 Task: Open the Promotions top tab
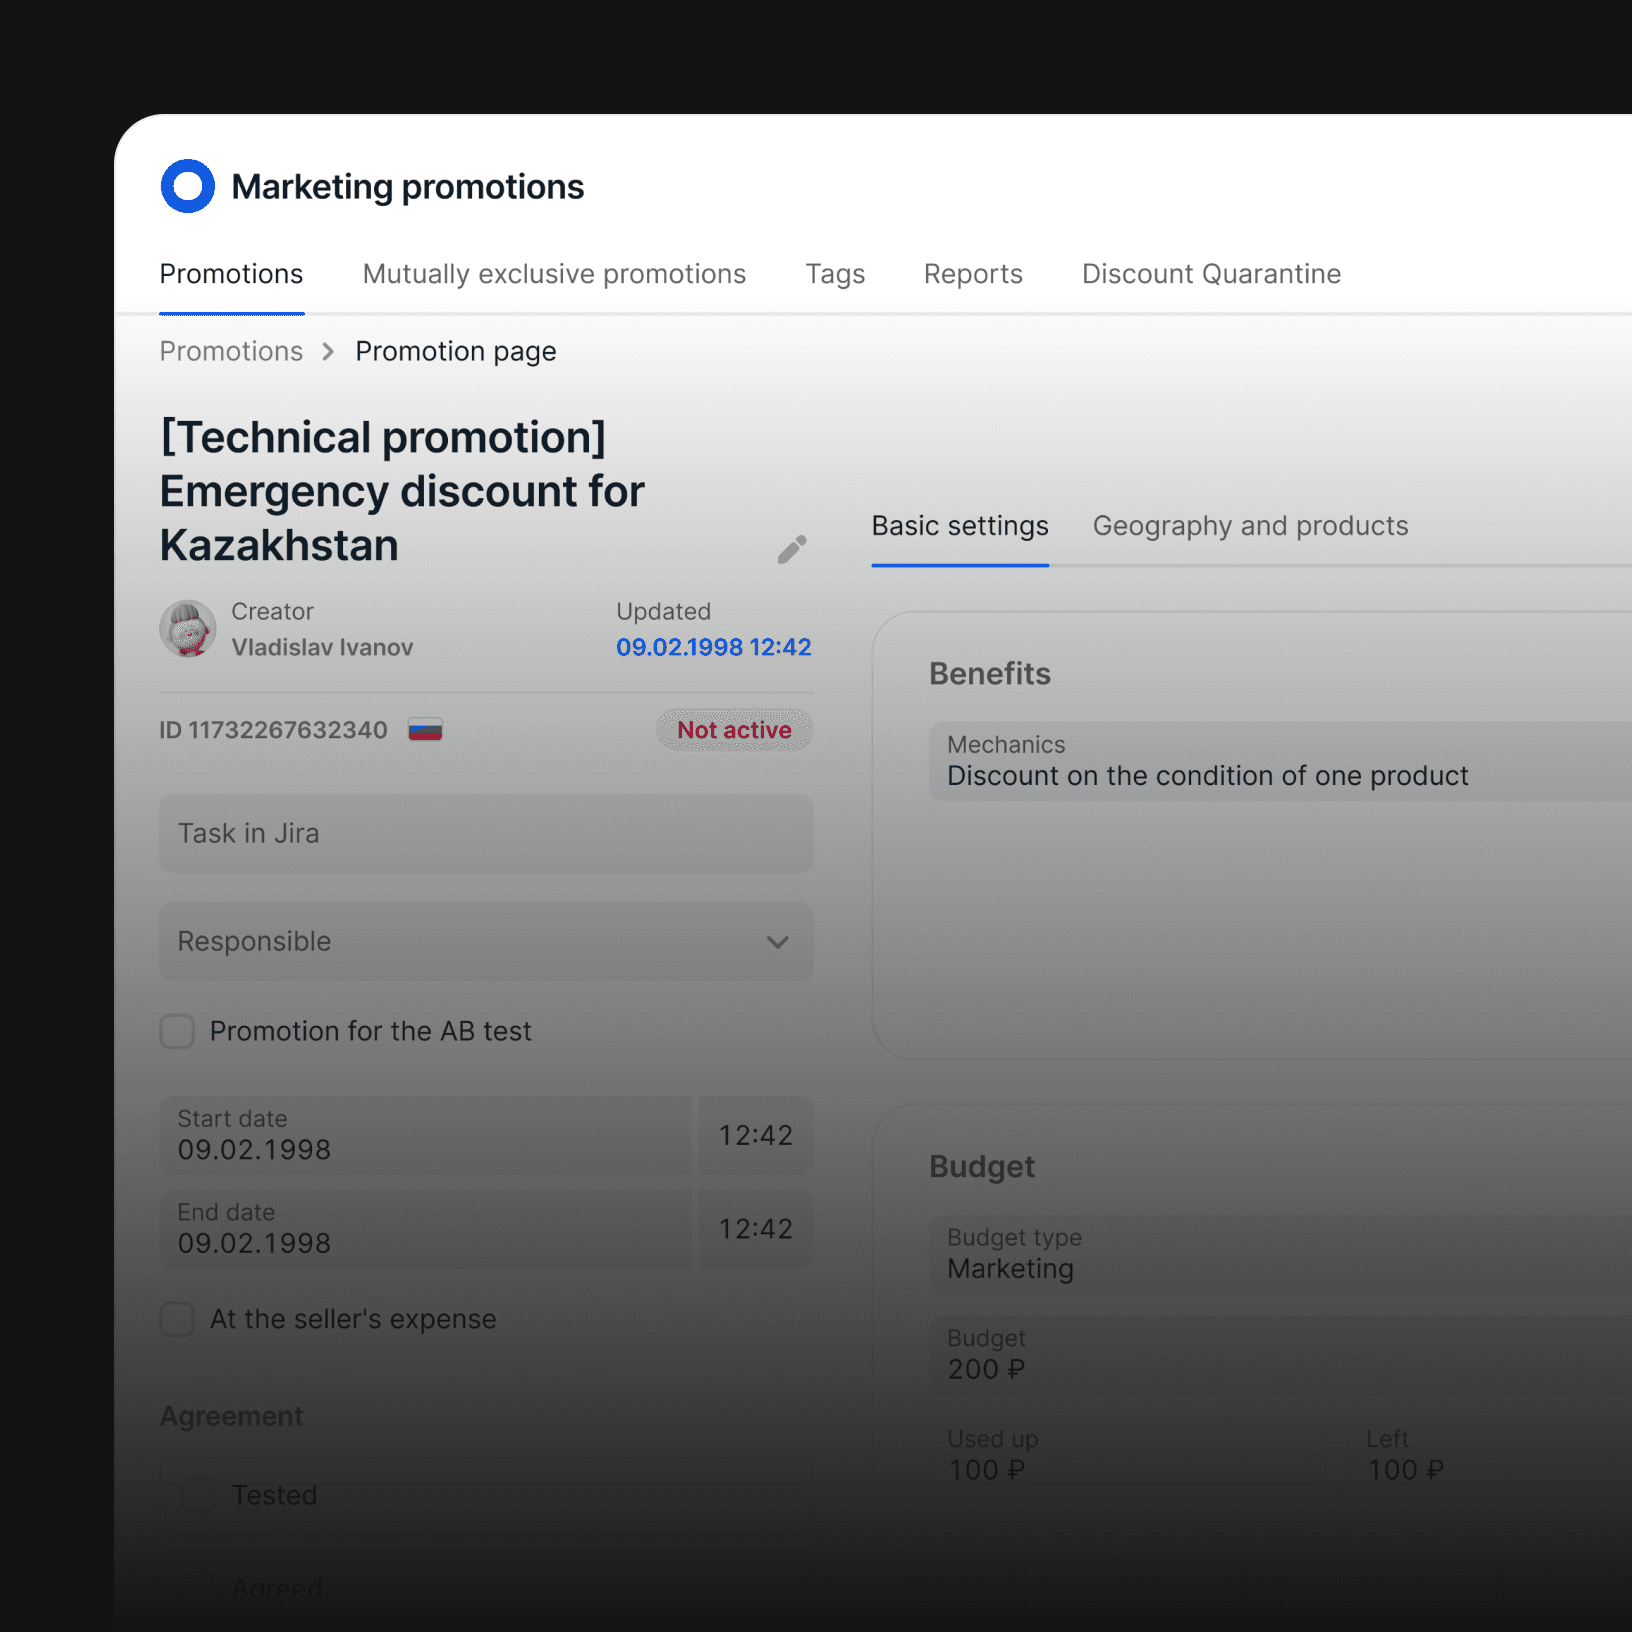(231, 274)
